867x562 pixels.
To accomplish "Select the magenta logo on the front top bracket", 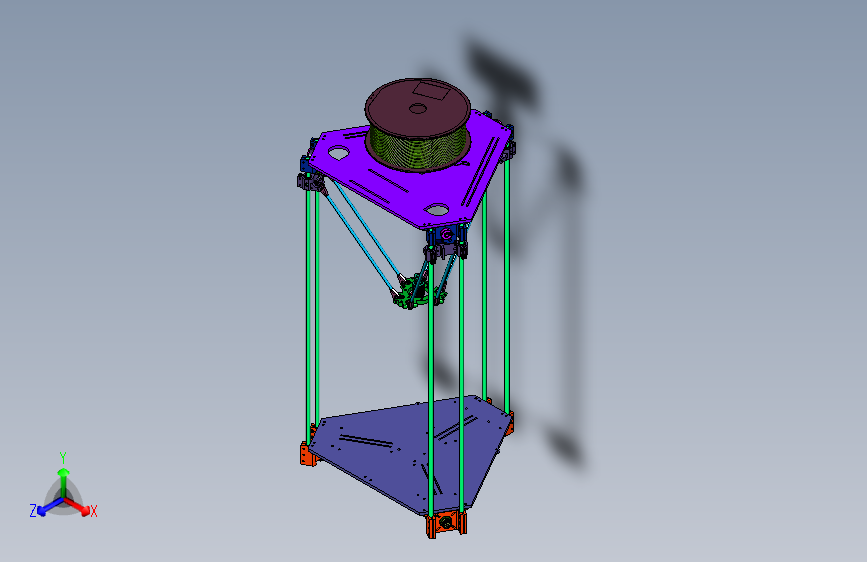I will [446, 235].
